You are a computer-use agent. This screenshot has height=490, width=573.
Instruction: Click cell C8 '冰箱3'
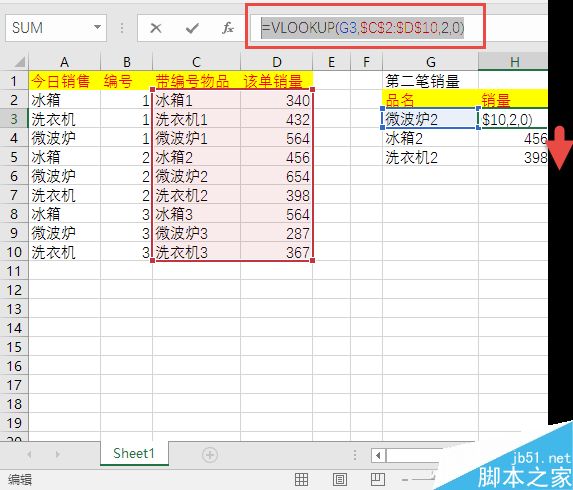[x=196, y=214]
